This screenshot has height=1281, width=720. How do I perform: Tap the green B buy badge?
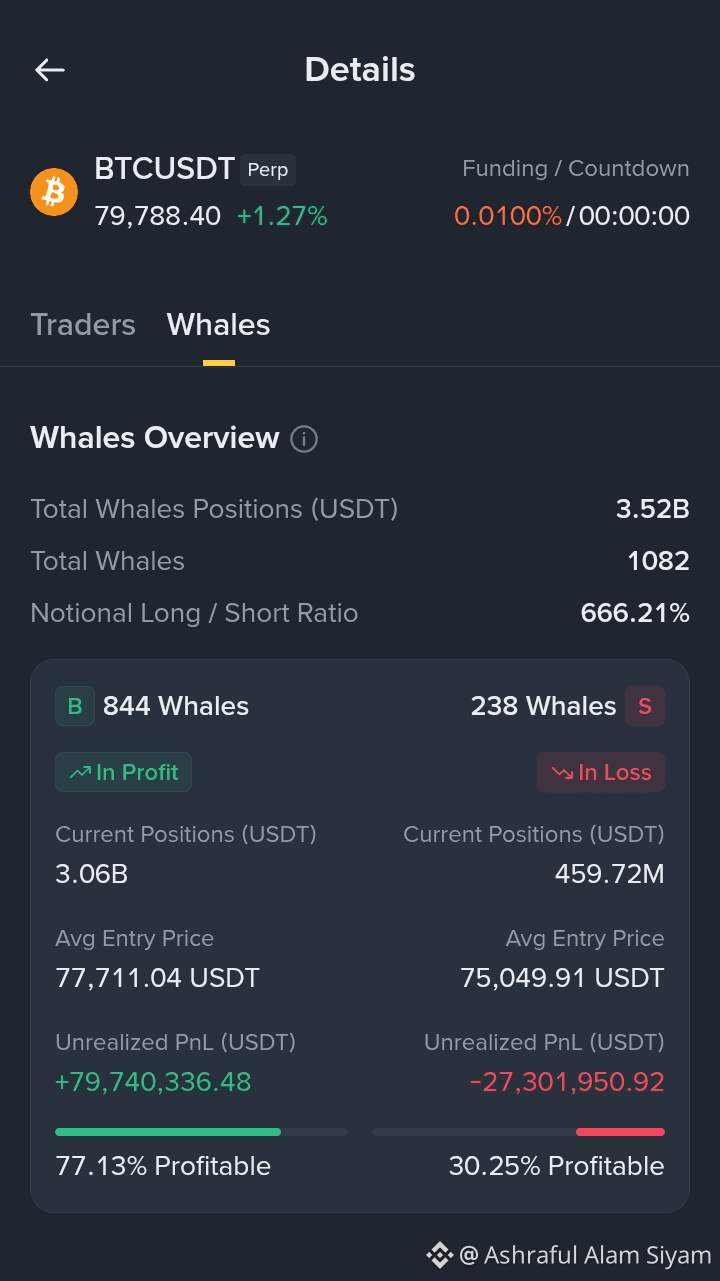tap(75, 706)
